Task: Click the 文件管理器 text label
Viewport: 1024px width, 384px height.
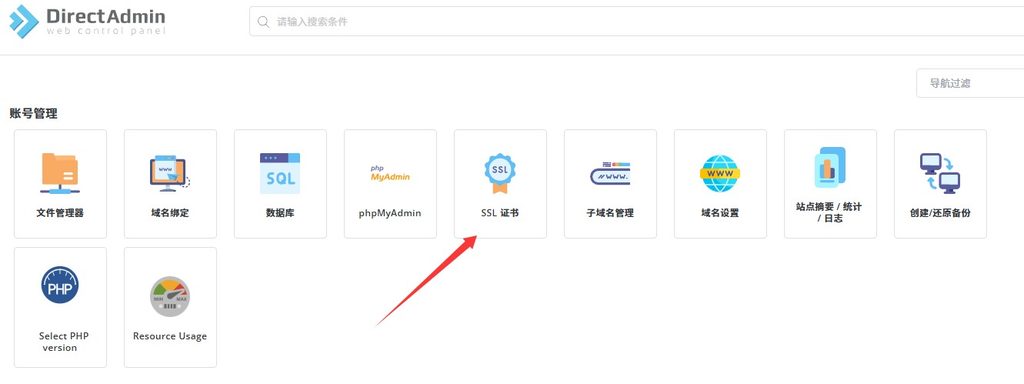Action: 60,213
